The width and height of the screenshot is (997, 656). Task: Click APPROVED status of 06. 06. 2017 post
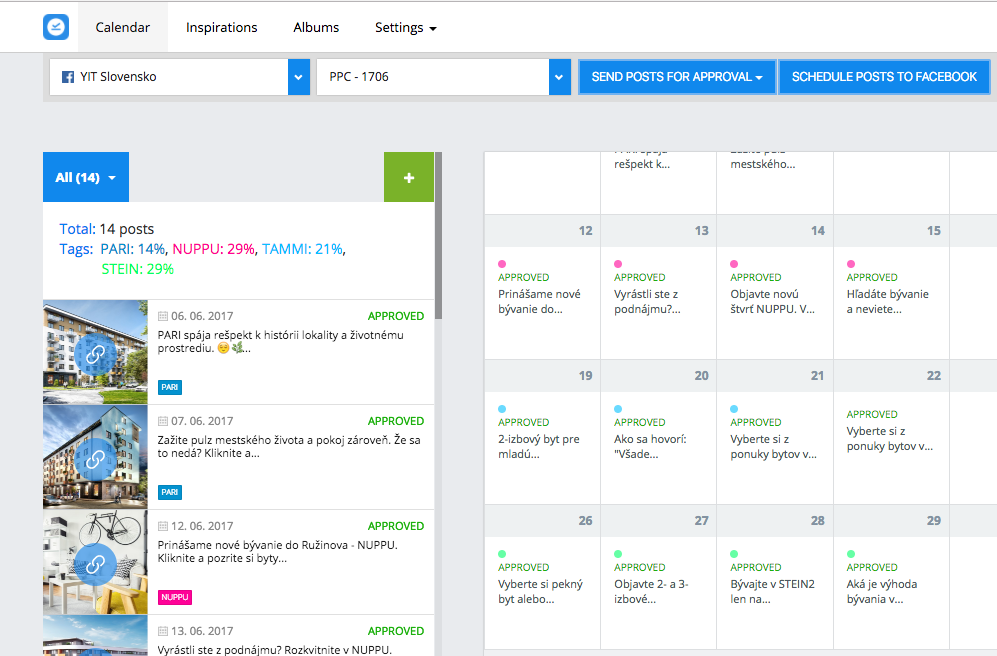[395, 316]
